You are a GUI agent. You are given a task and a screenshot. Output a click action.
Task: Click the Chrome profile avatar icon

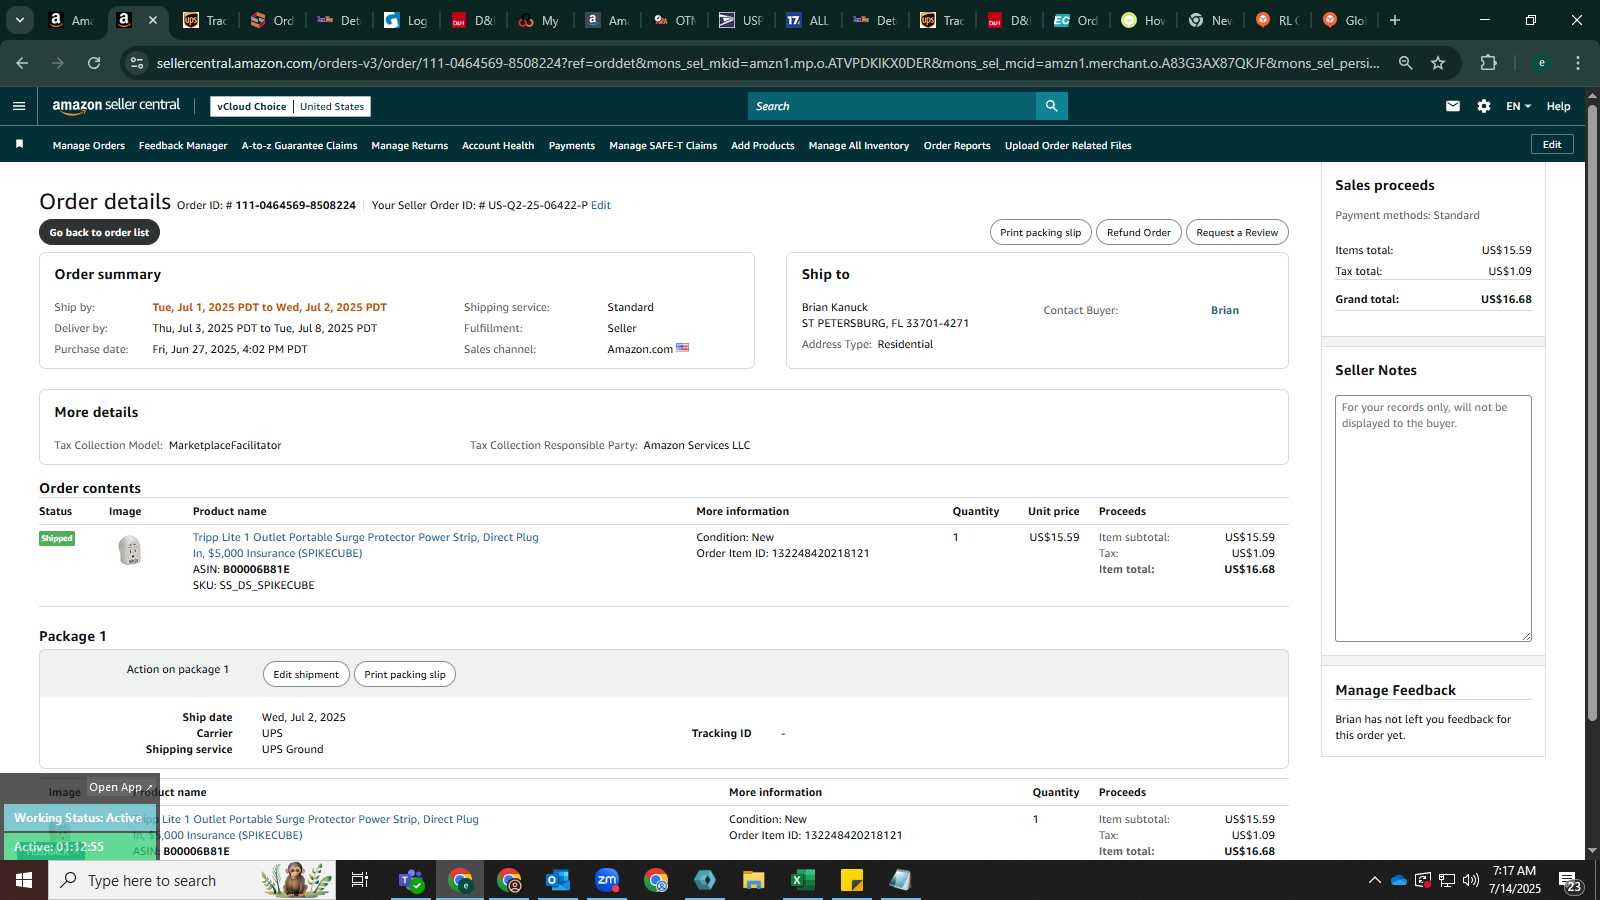pyautogui.click(x=1542, y=63)
